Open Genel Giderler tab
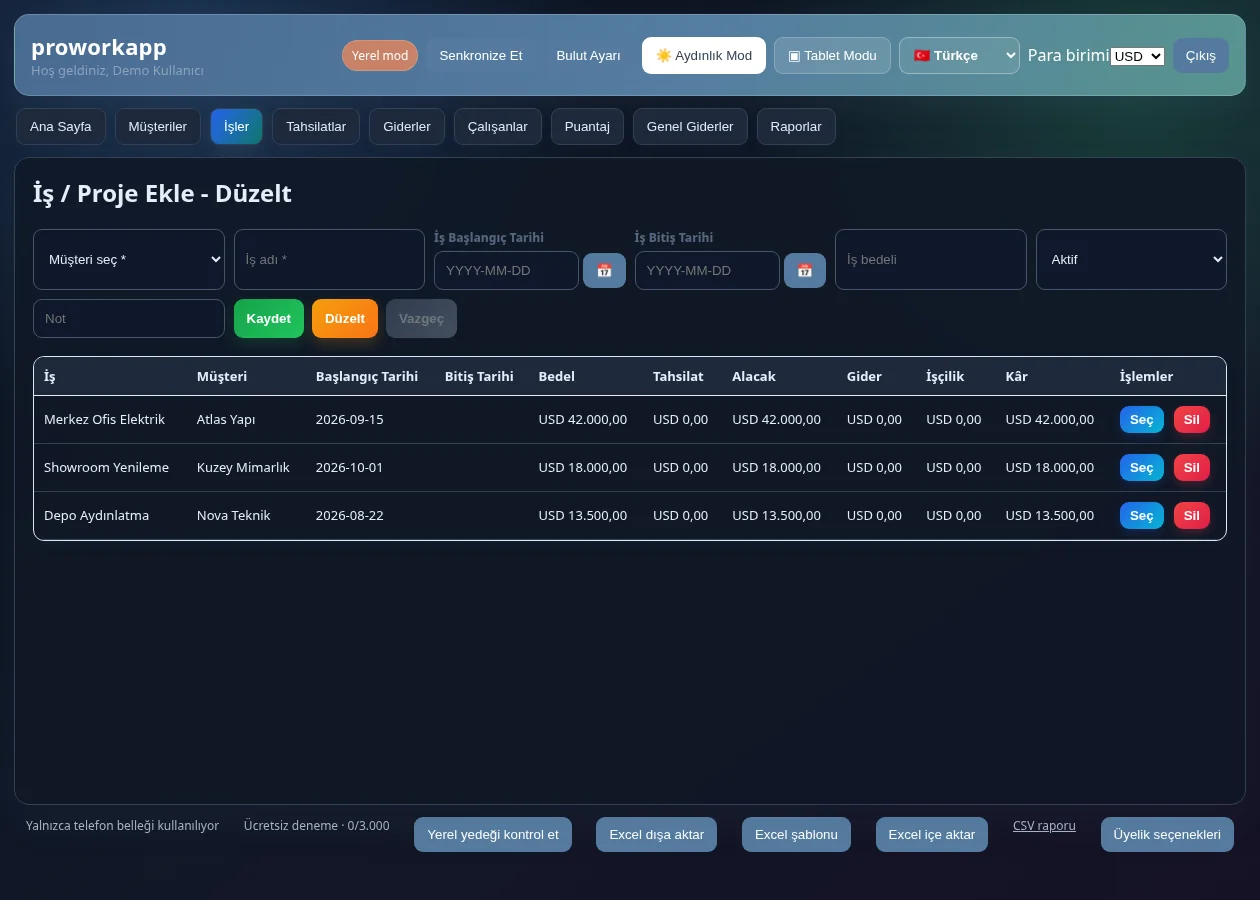1260x900 pixels. (690, 126)
